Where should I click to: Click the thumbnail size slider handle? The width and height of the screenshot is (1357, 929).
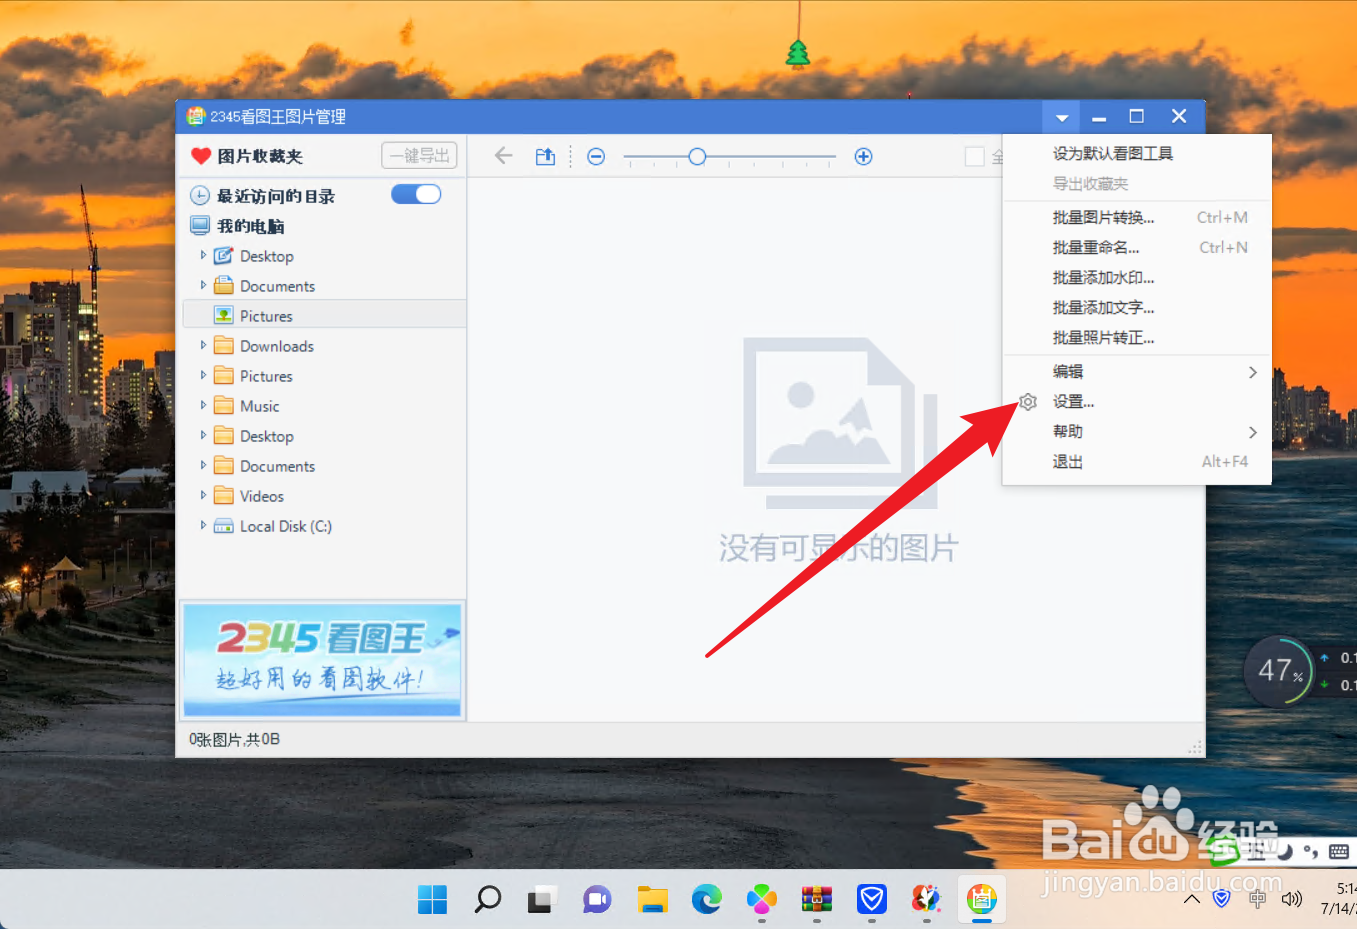[697, 156]
